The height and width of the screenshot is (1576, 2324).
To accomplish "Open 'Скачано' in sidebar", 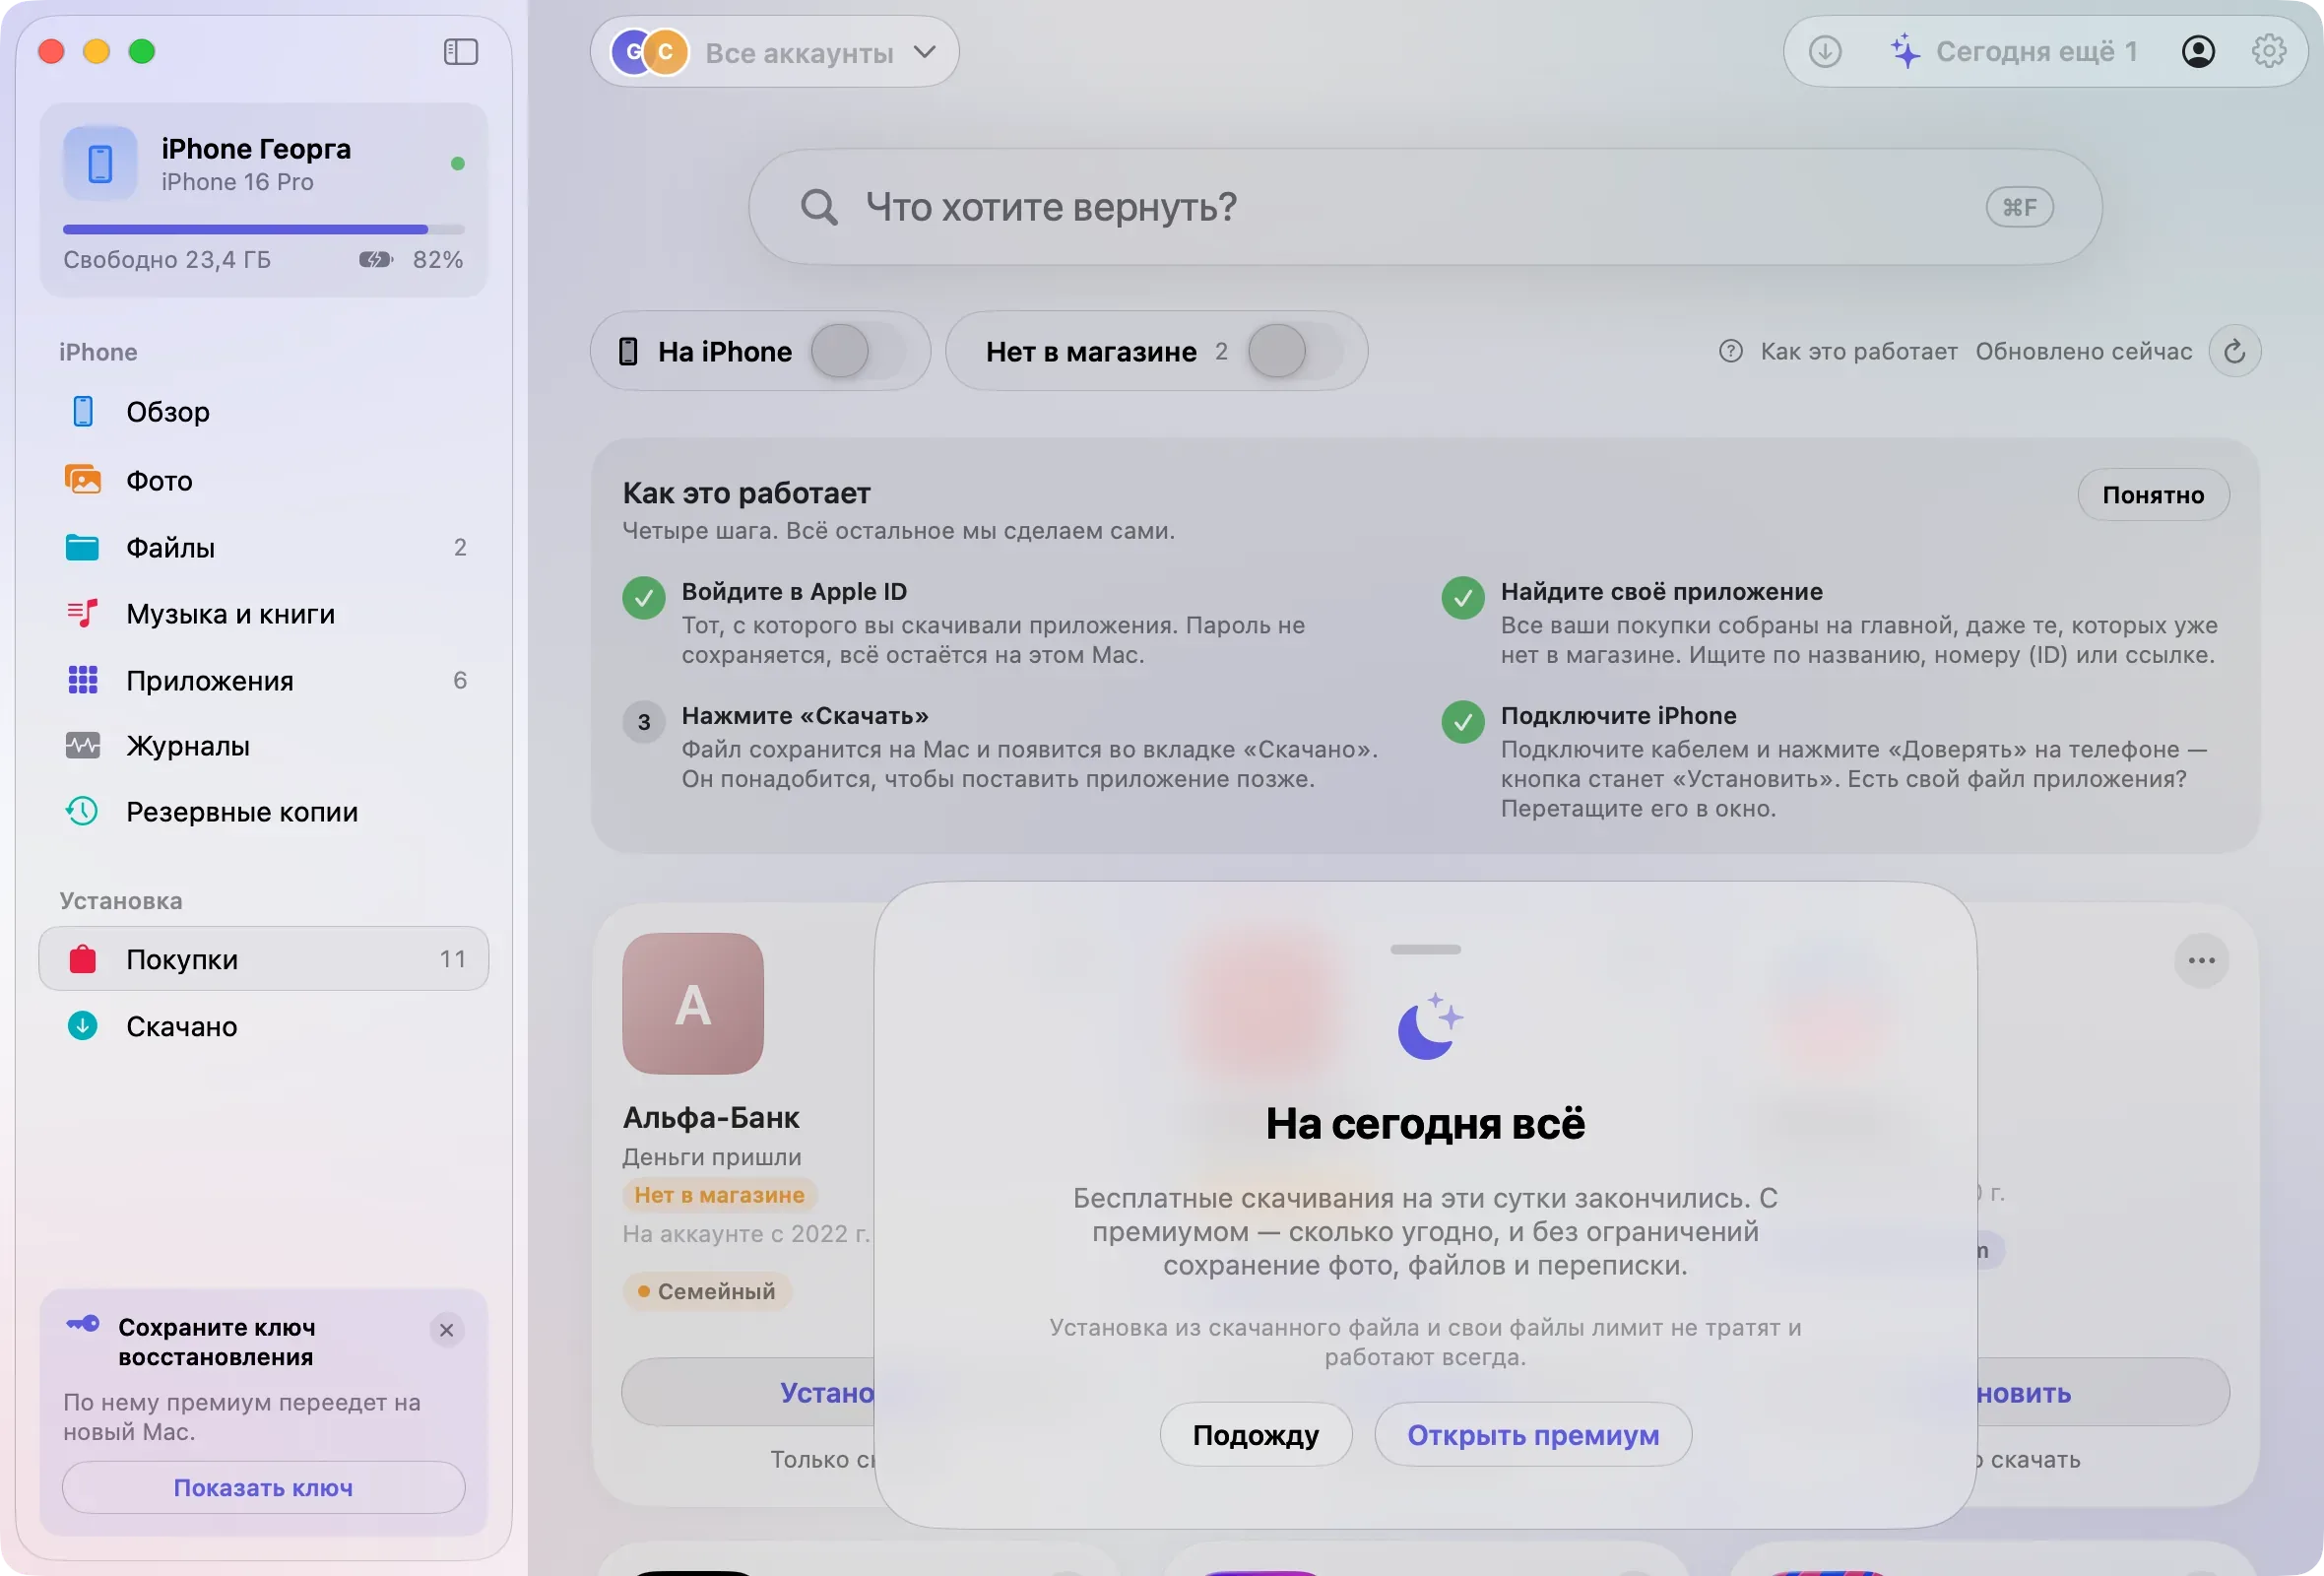I will (263, 1027).
